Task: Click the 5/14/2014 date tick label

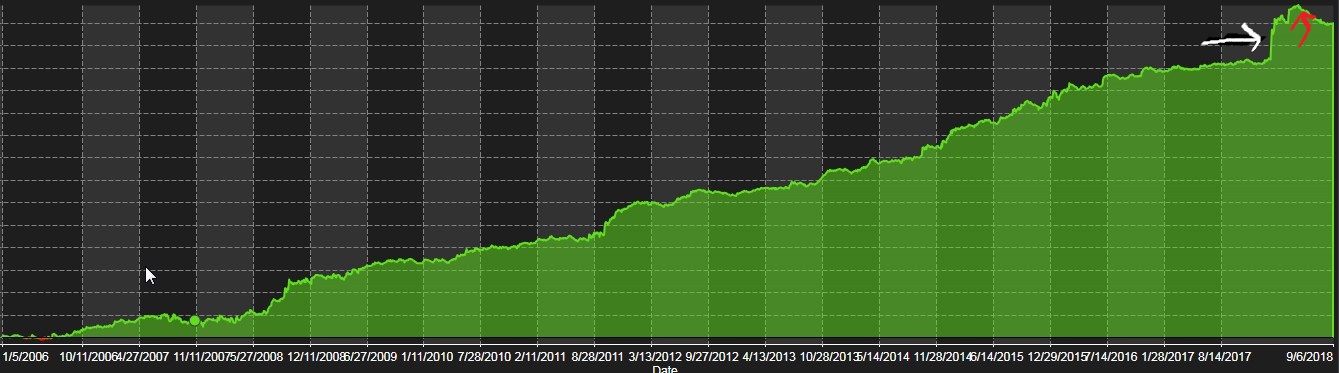Action: tap(882, 356)
